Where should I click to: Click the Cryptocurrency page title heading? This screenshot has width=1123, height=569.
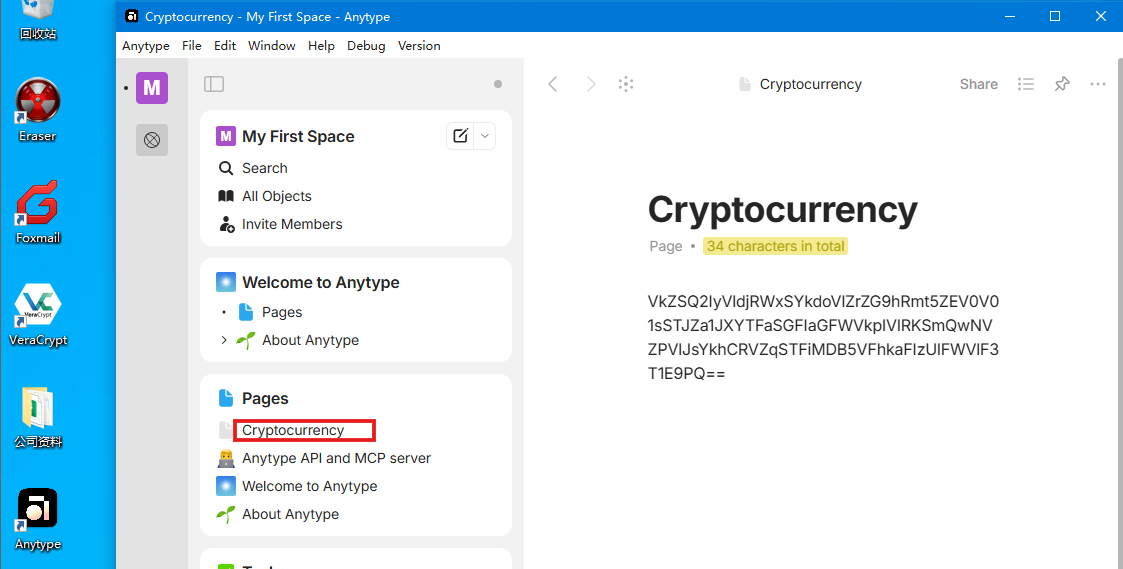782,210
